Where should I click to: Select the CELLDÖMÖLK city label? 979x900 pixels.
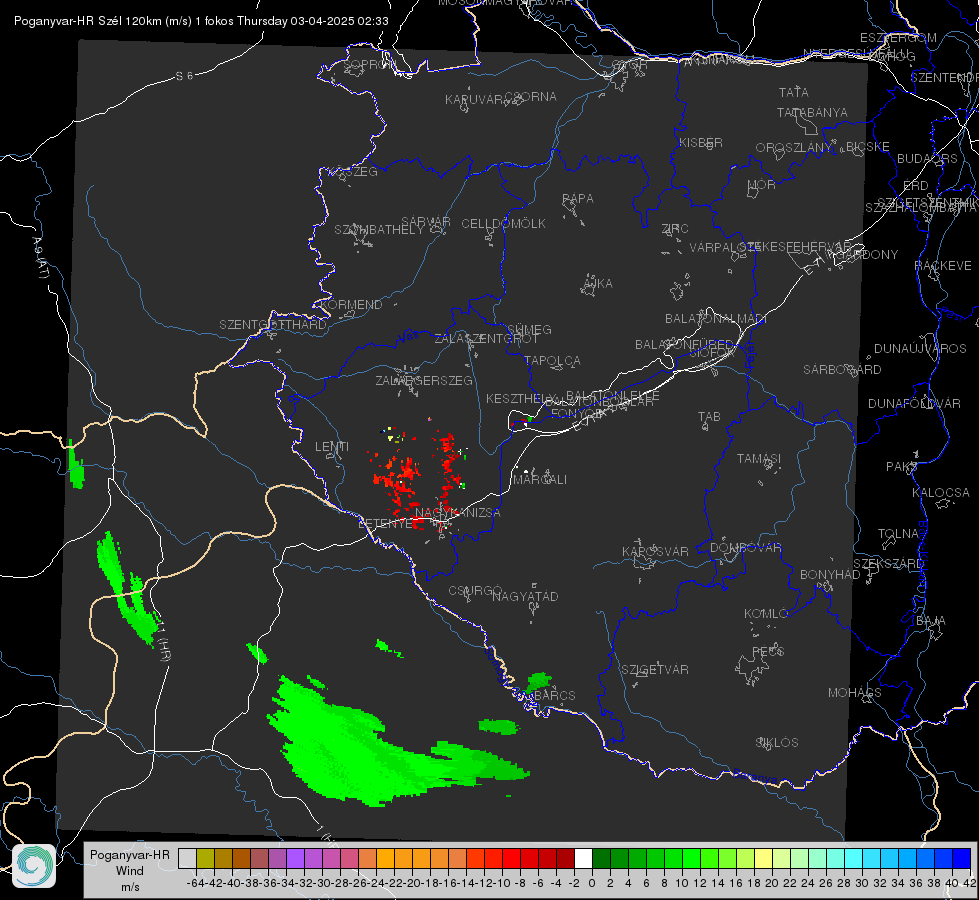[x=503, y=224]
